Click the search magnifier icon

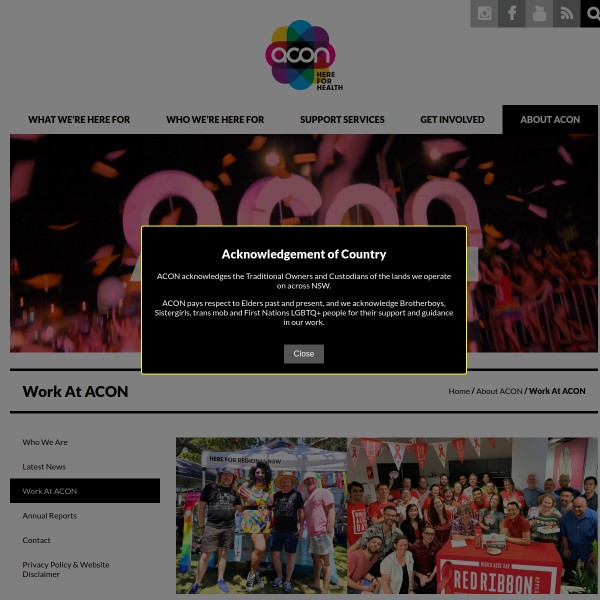pos(590,14)
